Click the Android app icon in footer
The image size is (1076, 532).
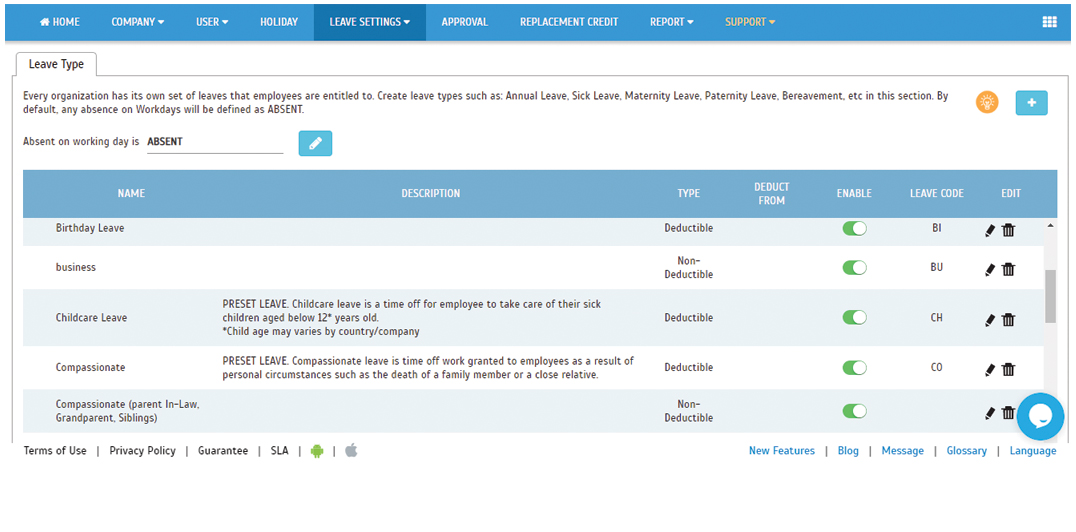tap(317, 451)
